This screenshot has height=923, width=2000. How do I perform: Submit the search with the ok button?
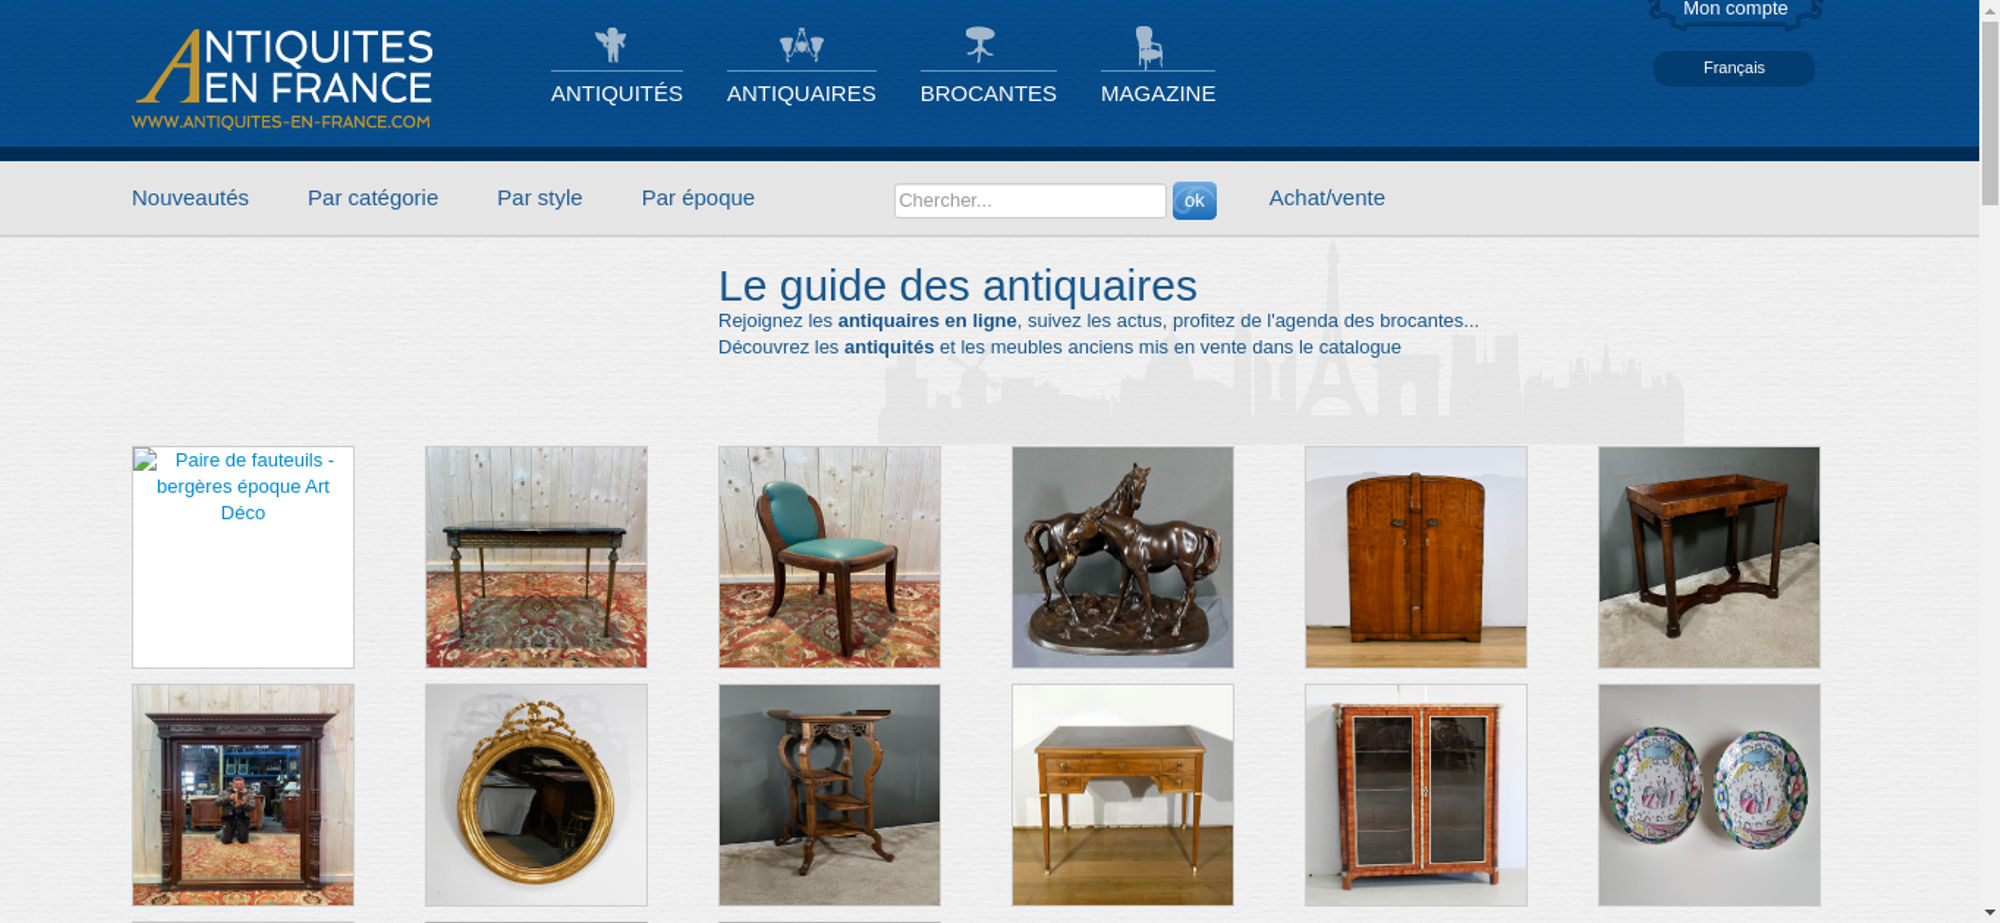coord(1194,200)
